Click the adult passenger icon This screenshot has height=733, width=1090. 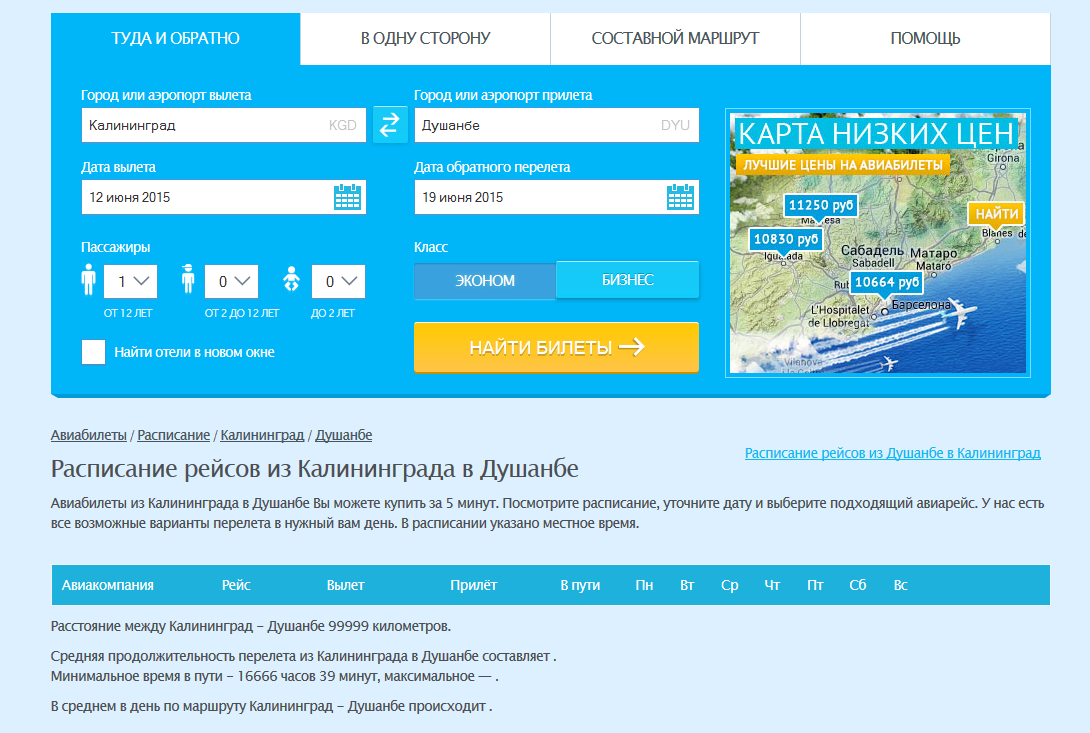click(88, 280)
